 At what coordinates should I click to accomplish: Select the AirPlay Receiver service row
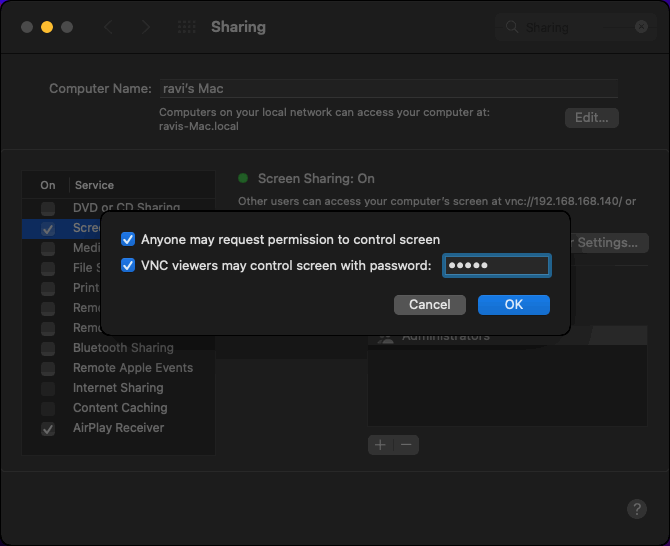click(118, 428)
